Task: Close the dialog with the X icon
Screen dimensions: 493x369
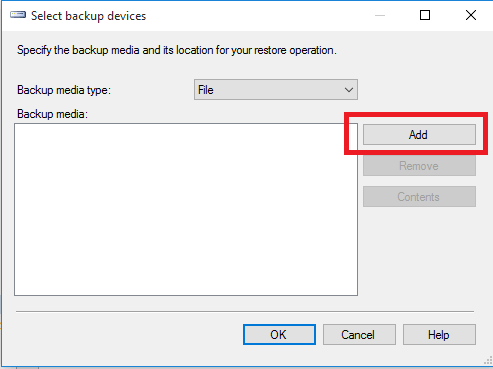Action: 471,15
